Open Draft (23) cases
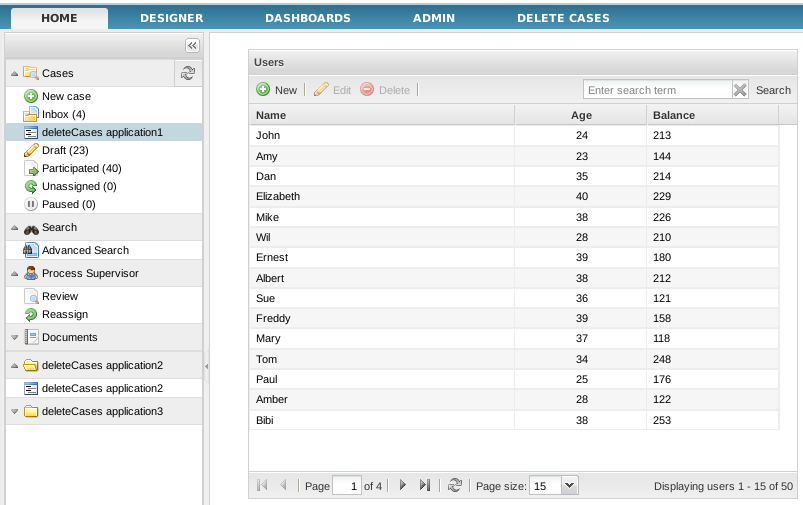The width and height of the screenshot is (803, 505). point(65,150)
